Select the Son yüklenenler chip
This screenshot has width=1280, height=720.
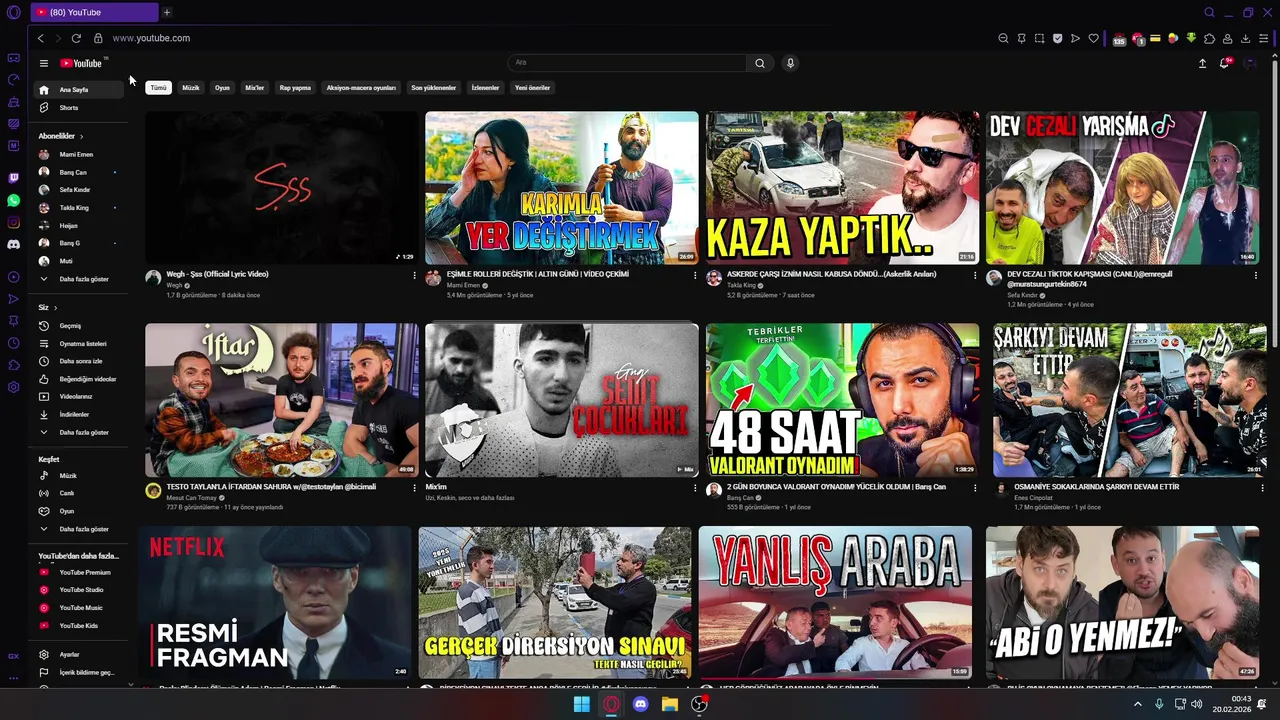(x=433, y=88)
